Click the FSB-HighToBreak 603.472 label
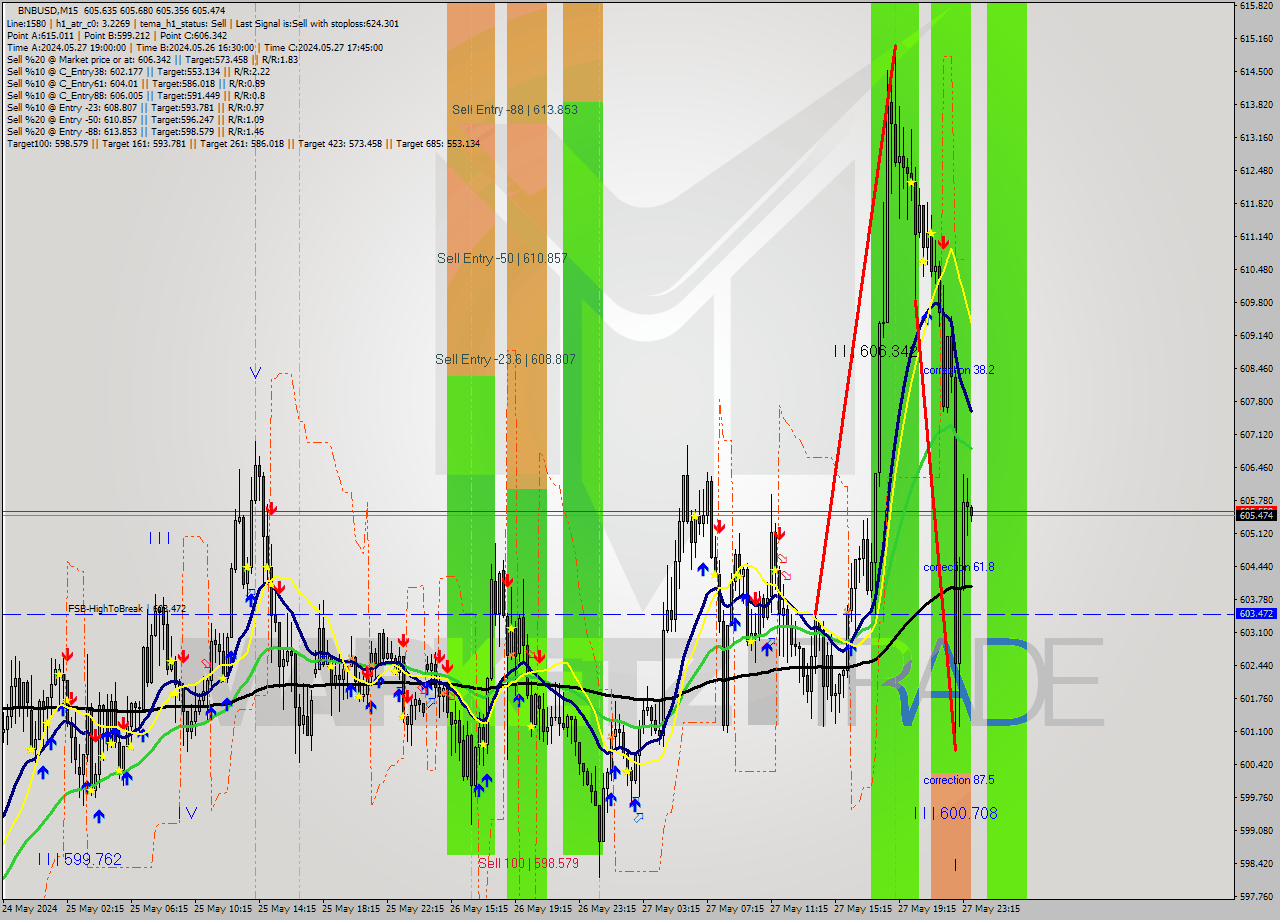Viewport: 1280px width, 920px height. click(x=127, y=608)
